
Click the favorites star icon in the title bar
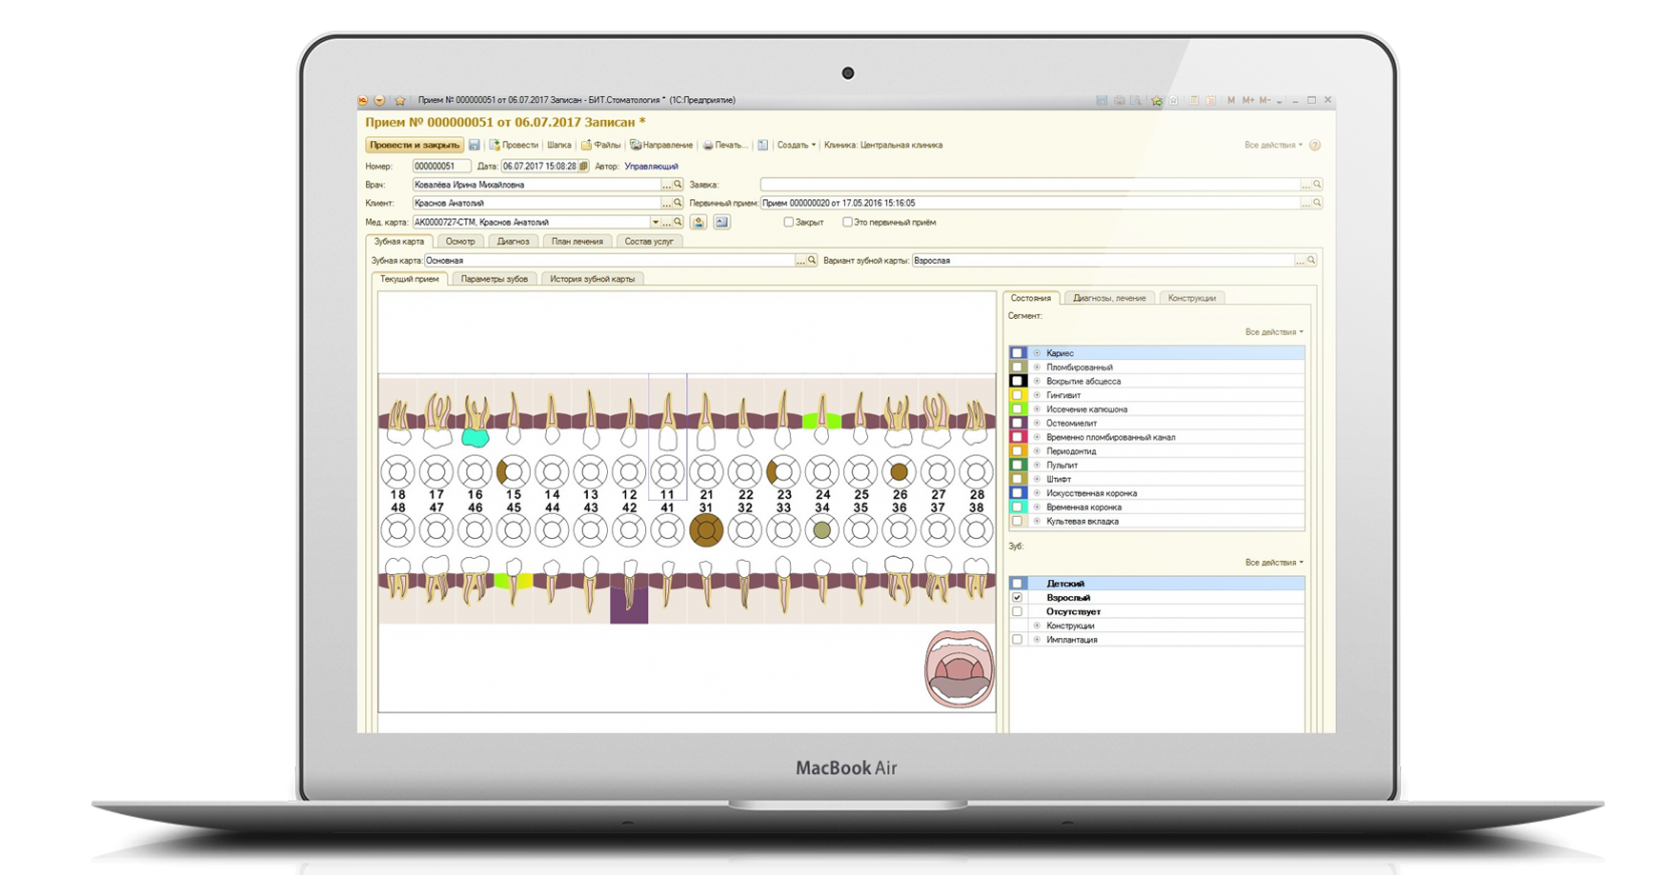tap(400, 100)
